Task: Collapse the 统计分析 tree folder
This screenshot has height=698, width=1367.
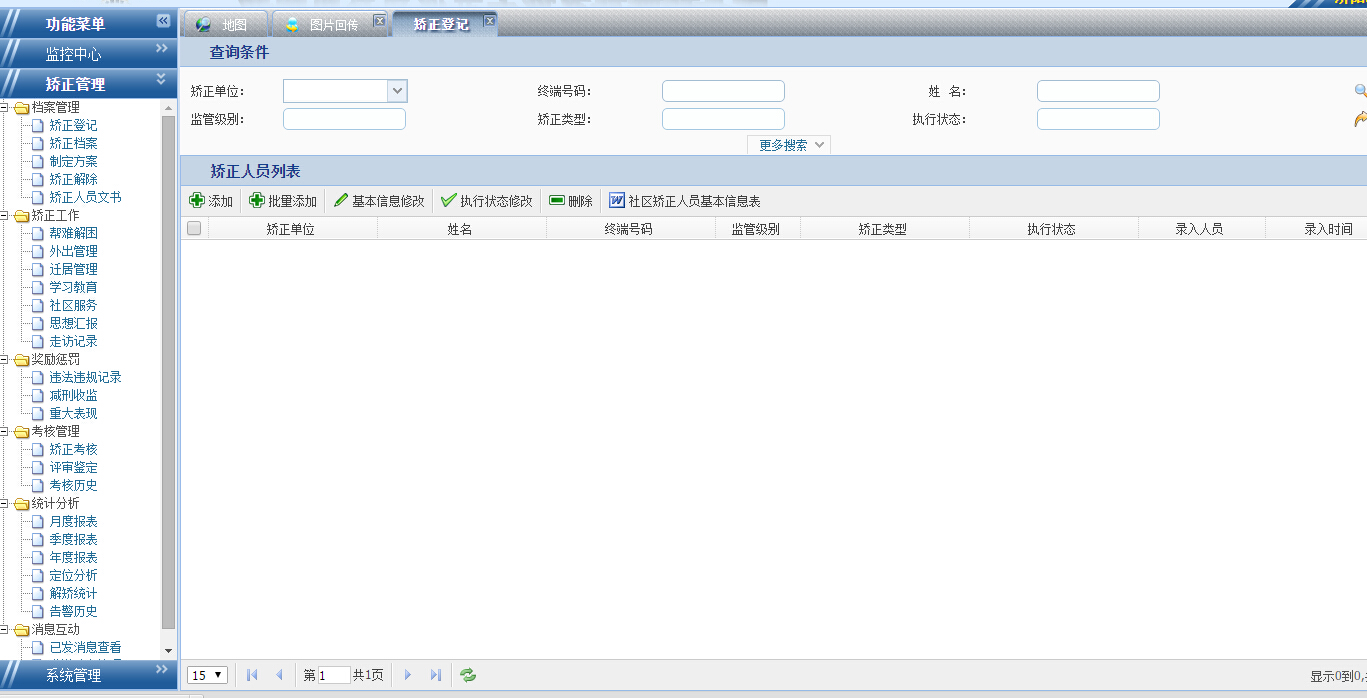Action: pyautogui.click(x=5, y=503)
